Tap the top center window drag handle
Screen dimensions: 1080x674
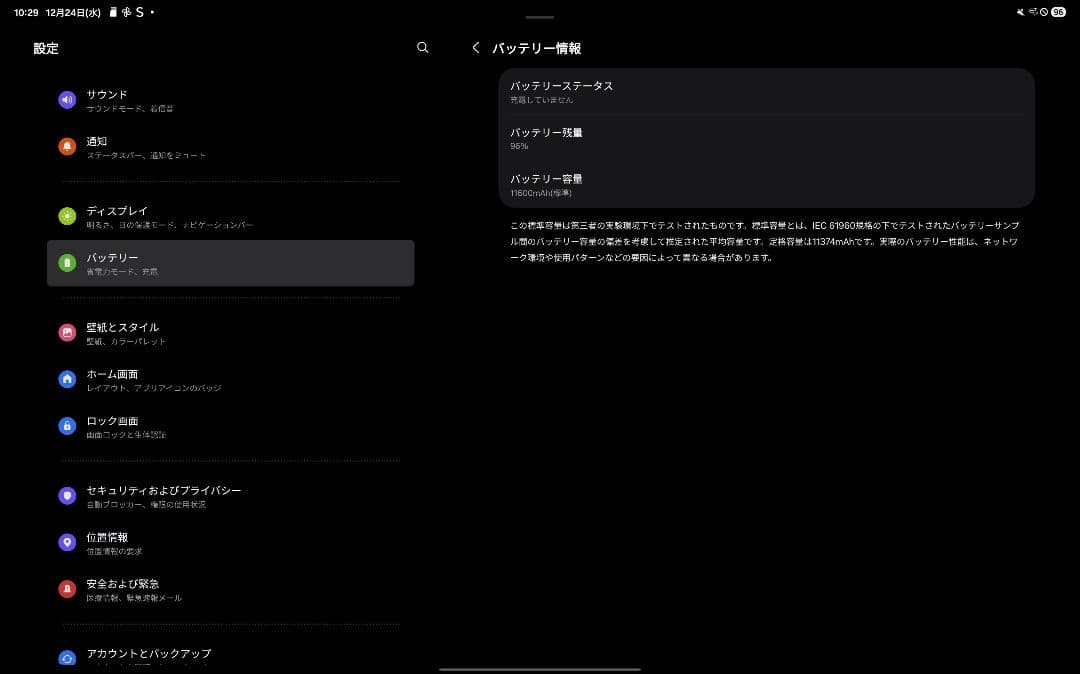click(x=540, y=17)
